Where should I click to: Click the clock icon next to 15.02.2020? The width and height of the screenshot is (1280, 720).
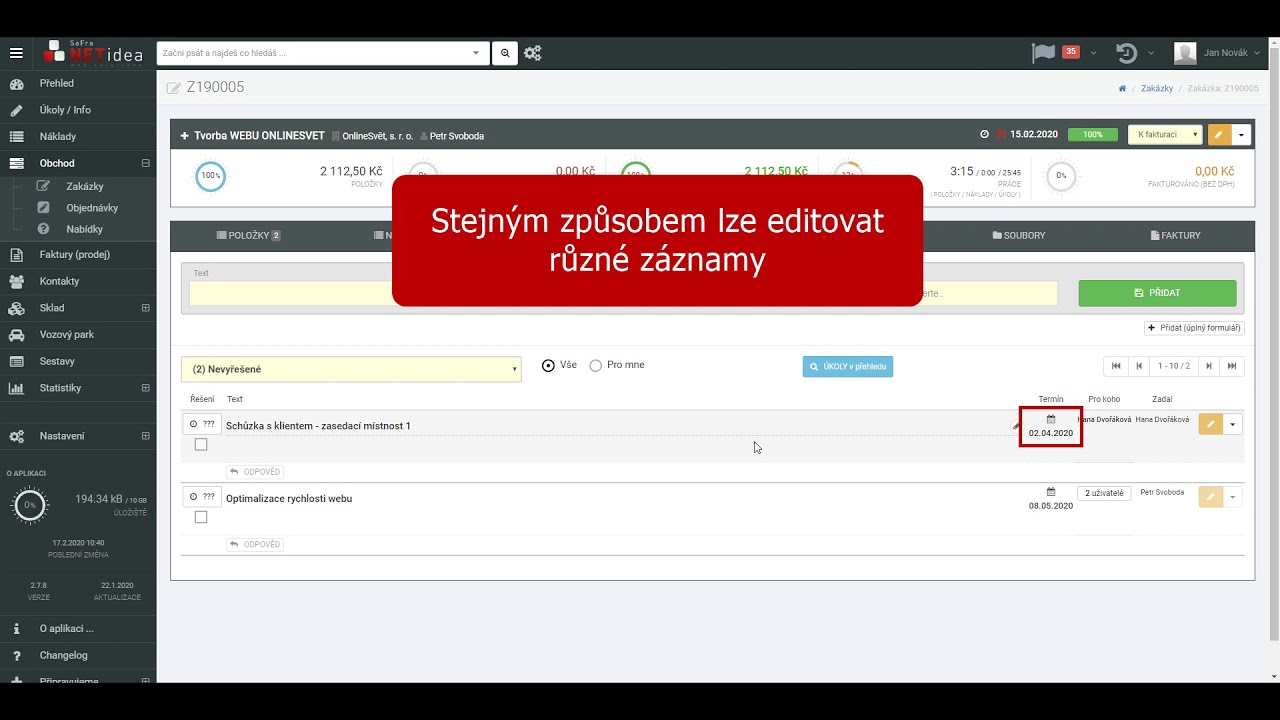click(x=984, y=135)
